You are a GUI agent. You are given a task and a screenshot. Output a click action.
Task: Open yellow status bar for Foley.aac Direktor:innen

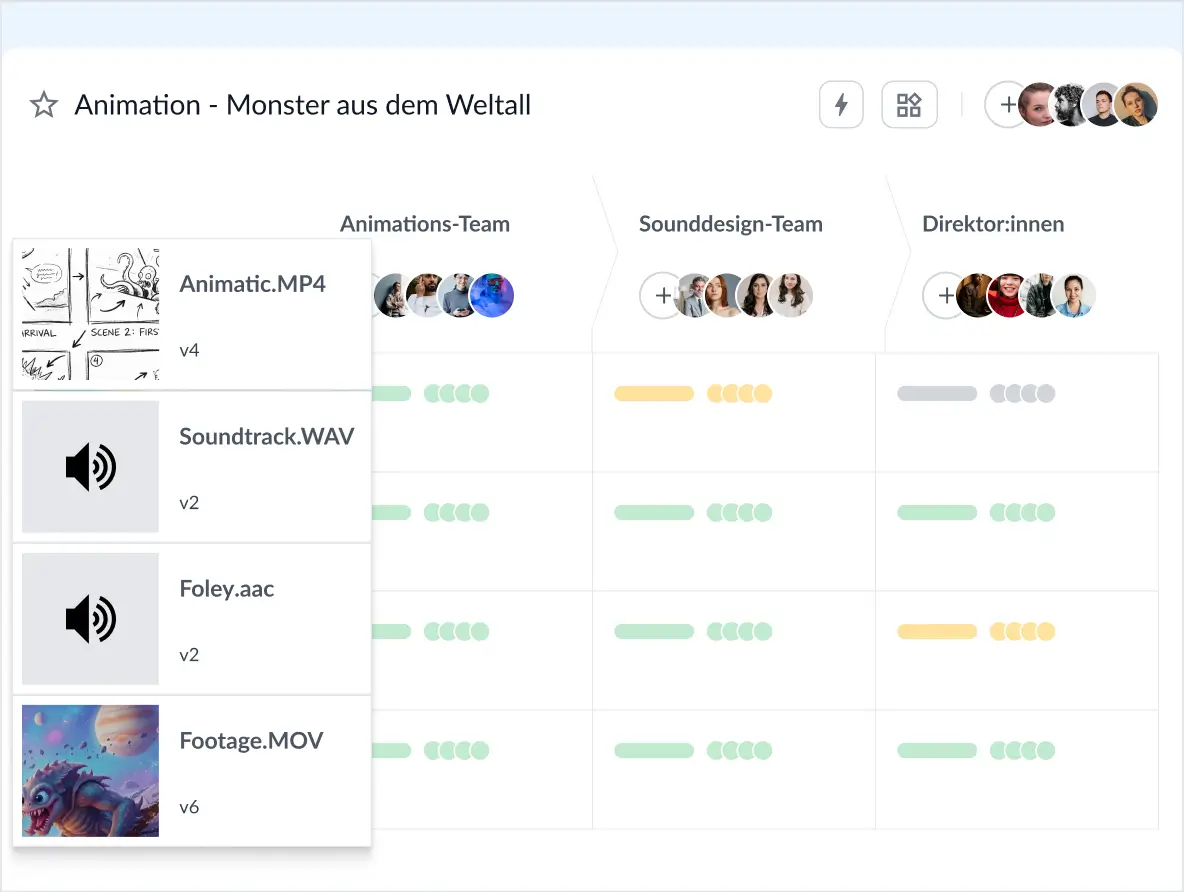[937, 631]
